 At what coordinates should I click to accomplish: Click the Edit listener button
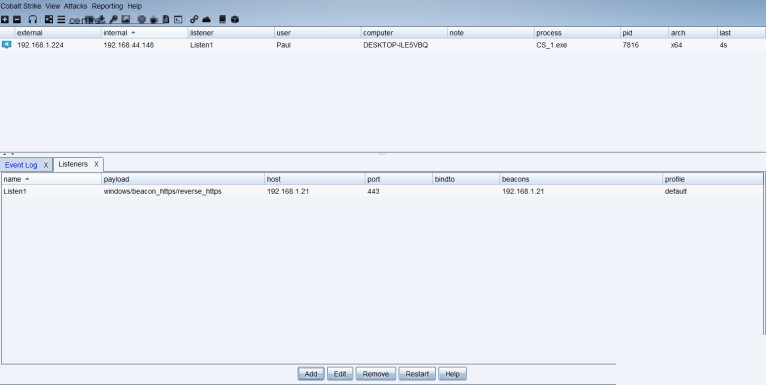click(340, 374)
